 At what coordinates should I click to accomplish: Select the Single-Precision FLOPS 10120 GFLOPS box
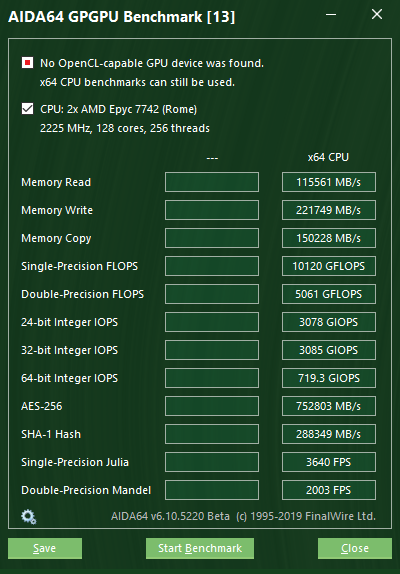[x=329, y=266]
